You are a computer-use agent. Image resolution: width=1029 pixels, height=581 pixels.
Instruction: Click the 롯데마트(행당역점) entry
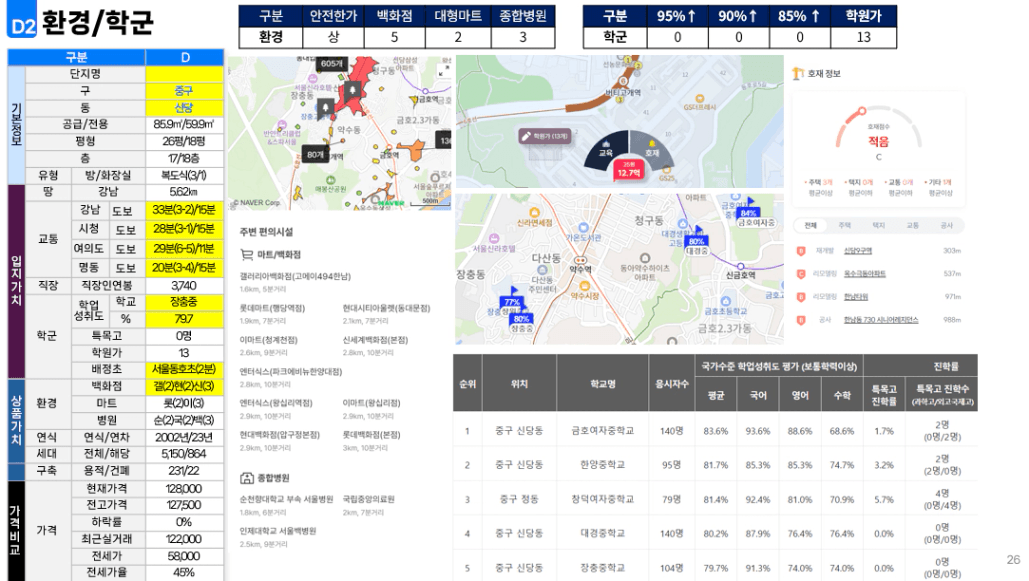[272, 308]
